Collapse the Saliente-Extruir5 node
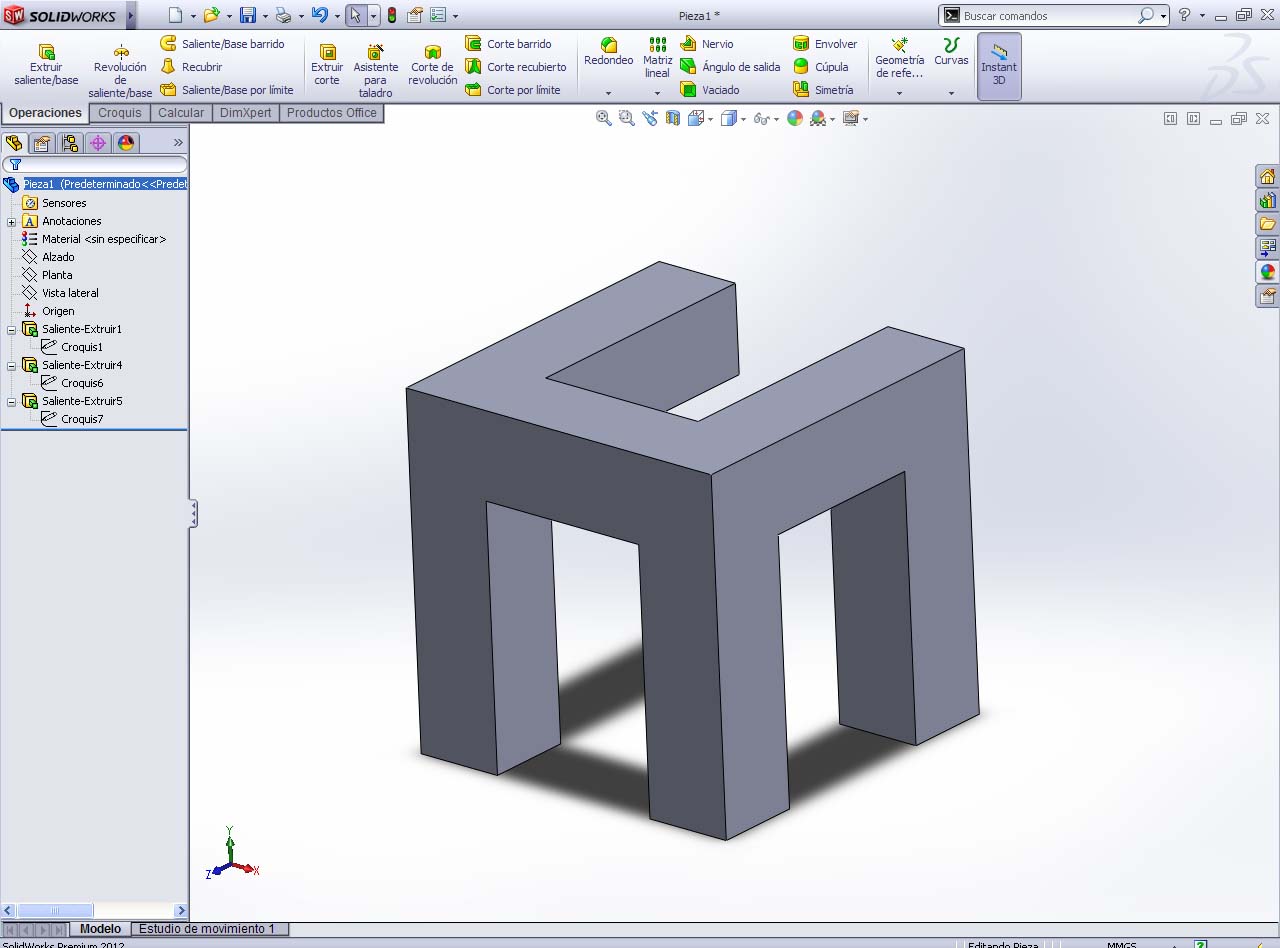This screenshot has height=948, width=1280. tap(11, 402)
